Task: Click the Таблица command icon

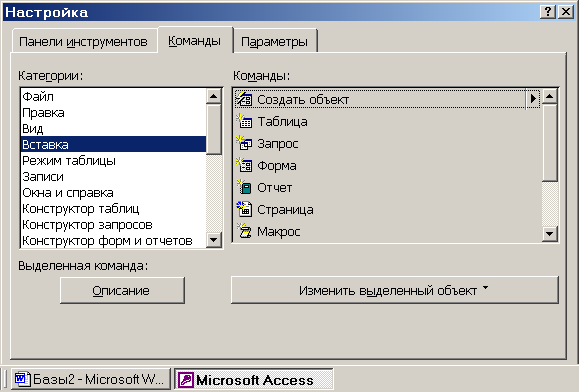Action: coord(244,121)
